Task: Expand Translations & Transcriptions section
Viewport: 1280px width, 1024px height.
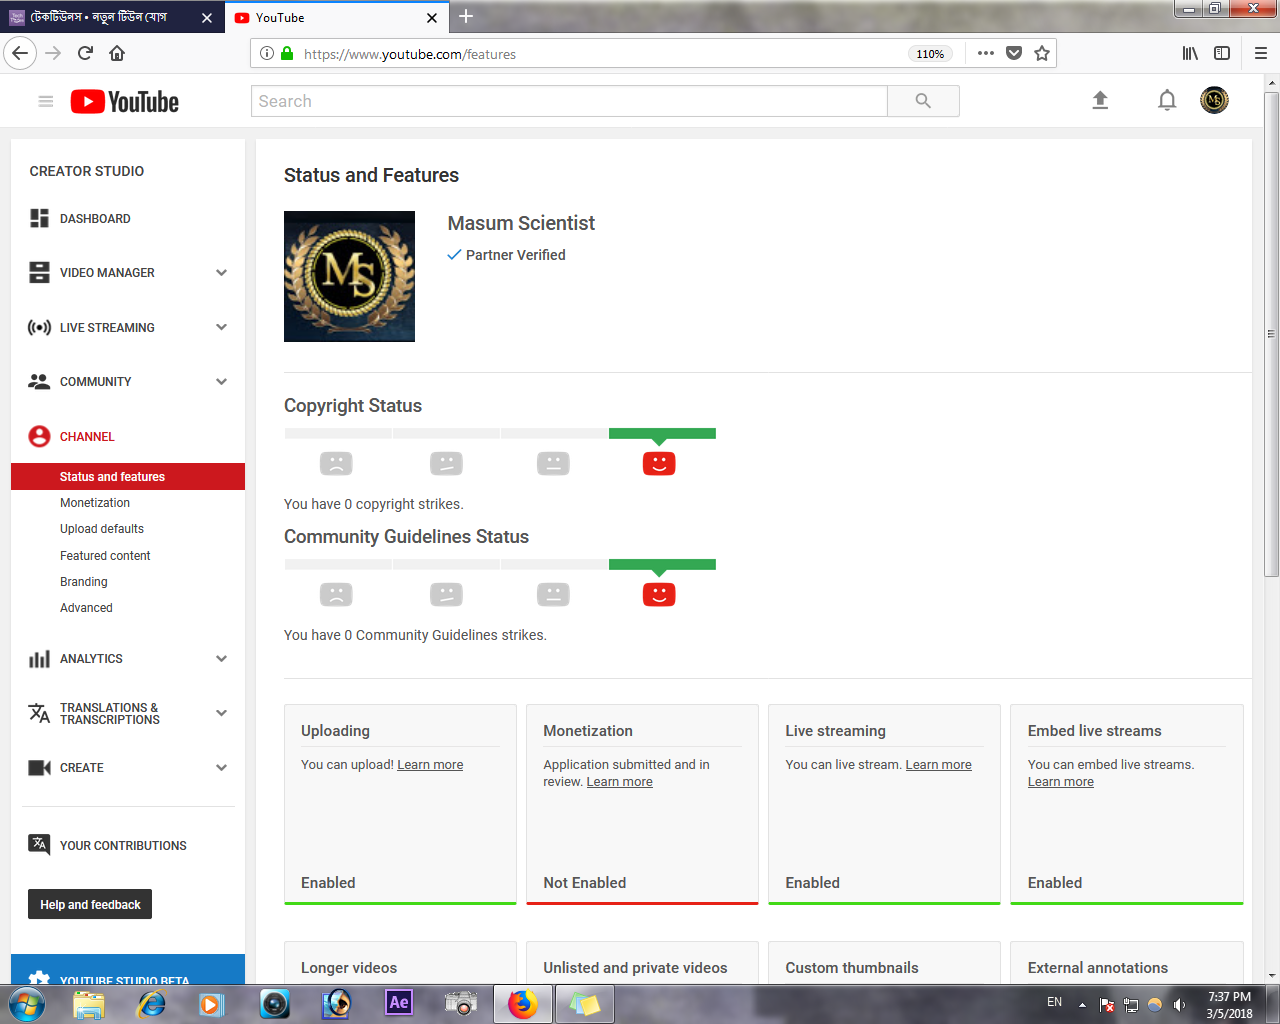Action: coord(221,713)
